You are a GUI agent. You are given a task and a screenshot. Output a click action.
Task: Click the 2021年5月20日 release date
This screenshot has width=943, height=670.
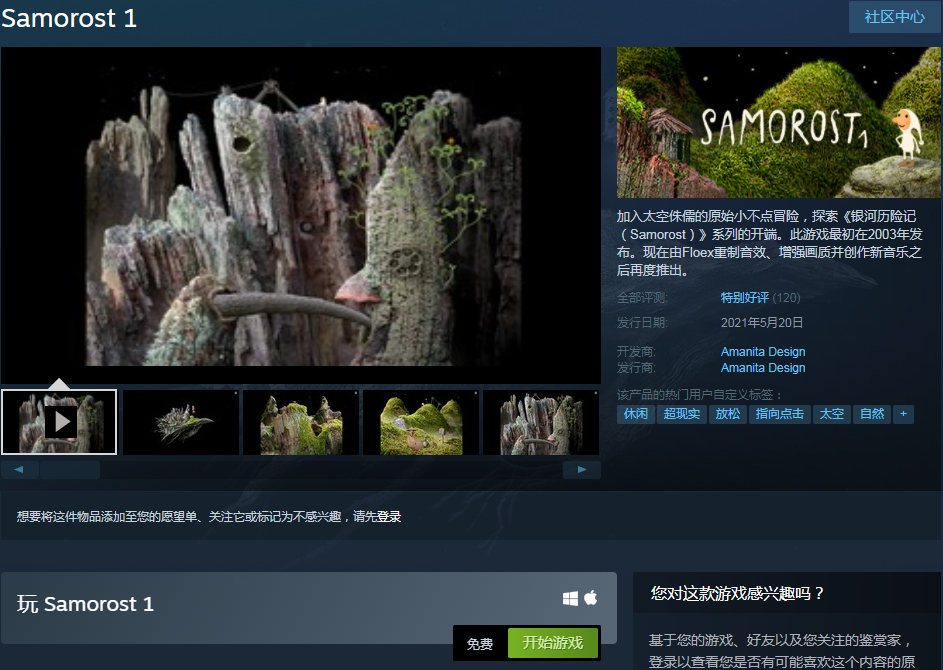tap(762, 323)
